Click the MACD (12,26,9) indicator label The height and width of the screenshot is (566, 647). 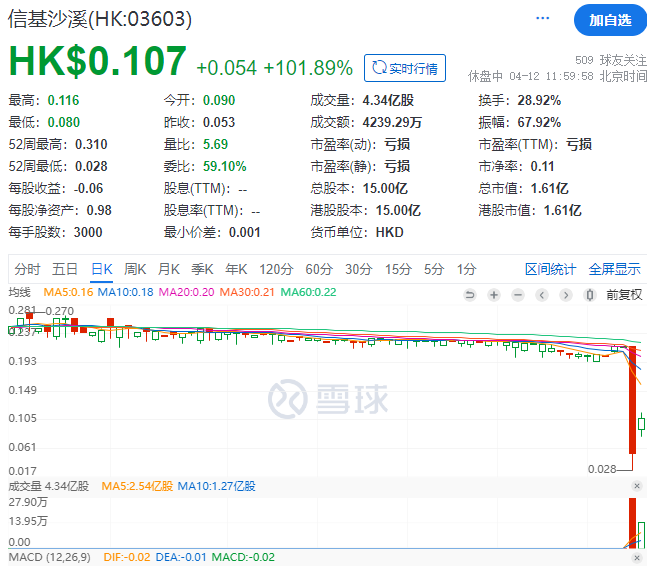coord(50,557)
